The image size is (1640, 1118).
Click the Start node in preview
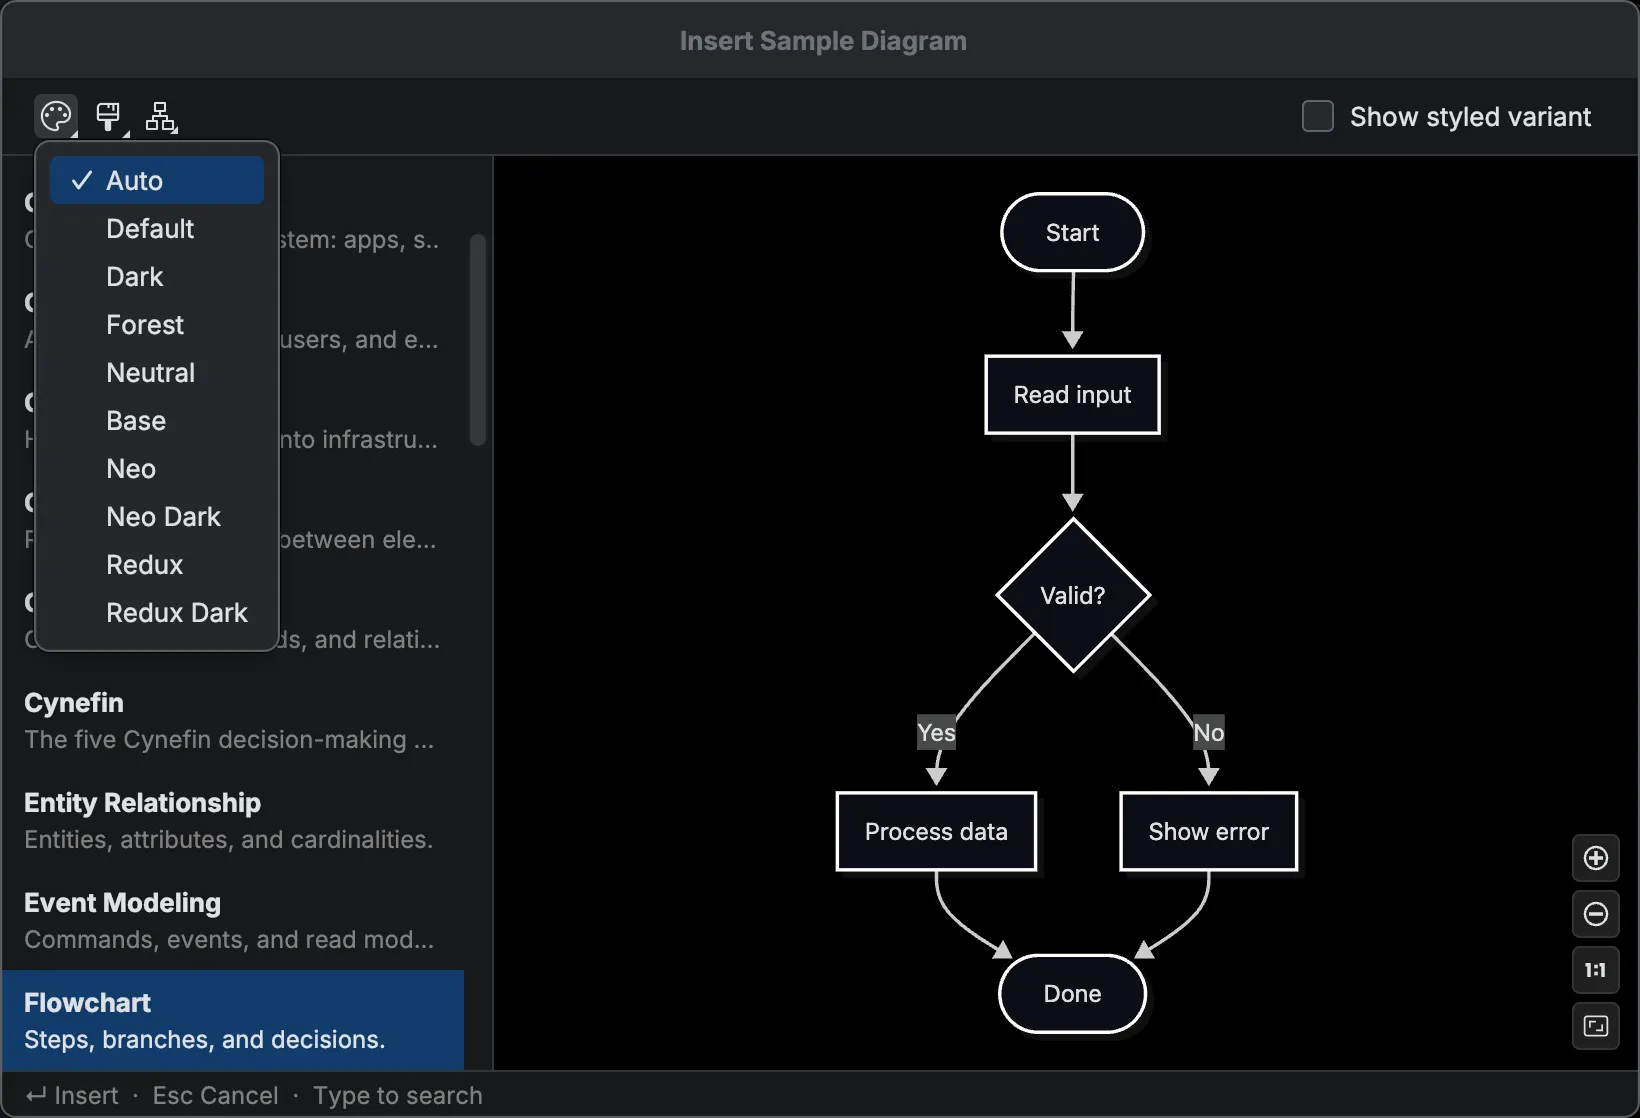click(x=1072, y=232)
